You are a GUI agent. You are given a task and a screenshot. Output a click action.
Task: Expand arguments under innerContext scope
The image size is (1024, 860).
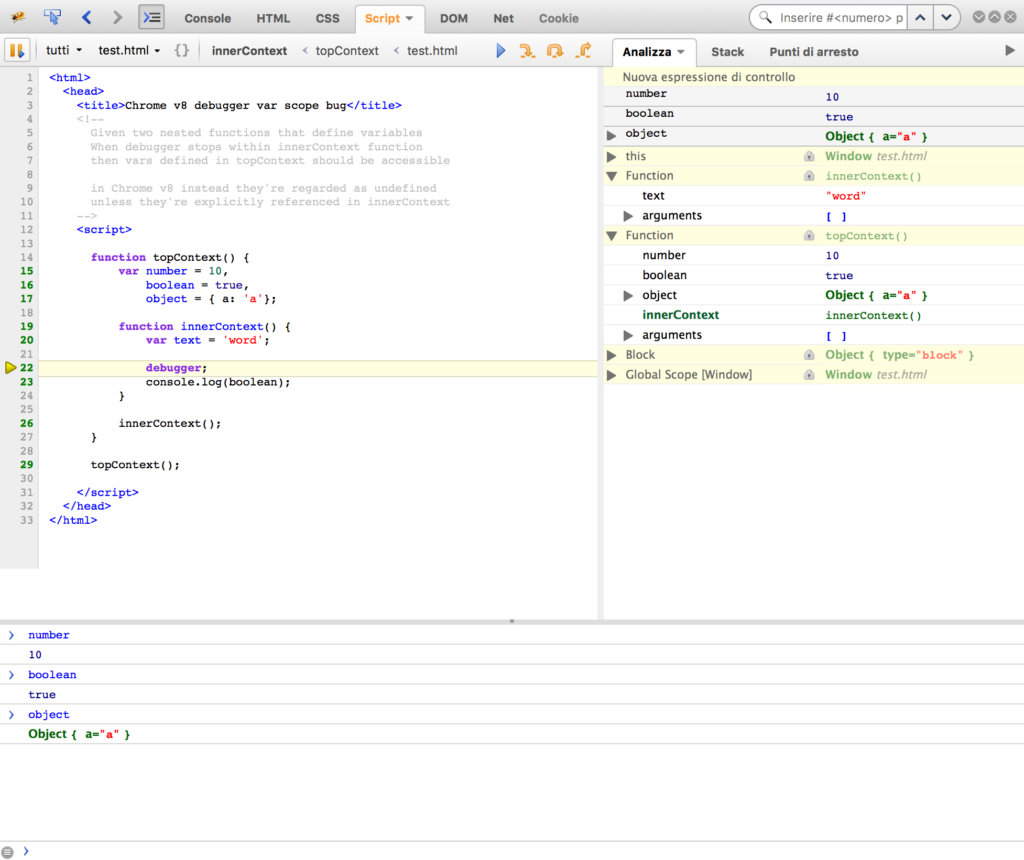(628, 215)
